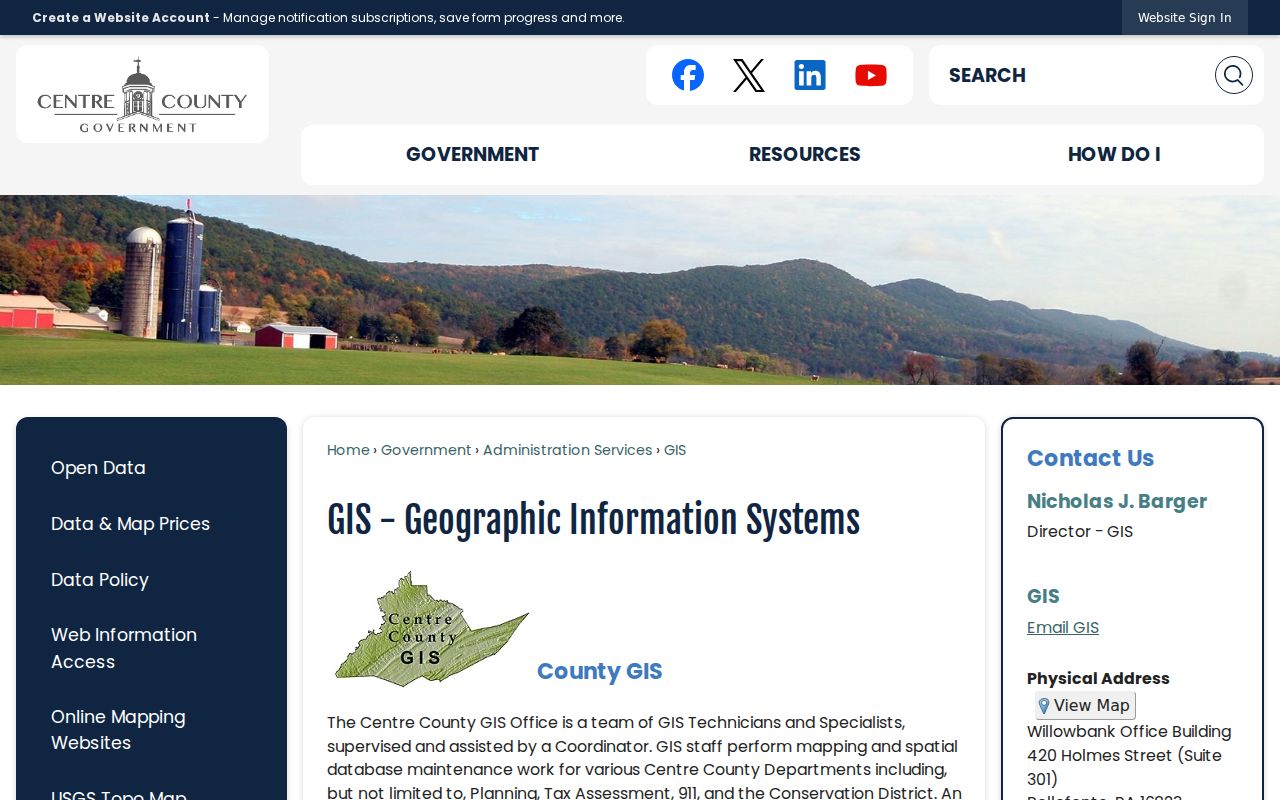Click the County GIS heading
Screen dimensions: 1280x800
tap(600, 671)
